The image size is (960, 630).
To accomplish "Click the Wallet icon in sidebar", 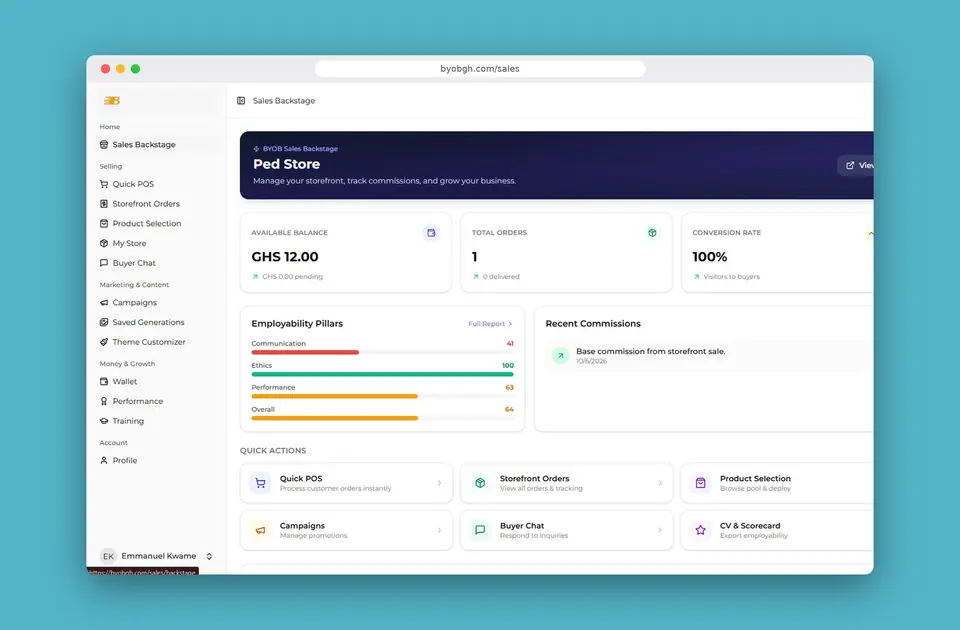I will 104,381.
